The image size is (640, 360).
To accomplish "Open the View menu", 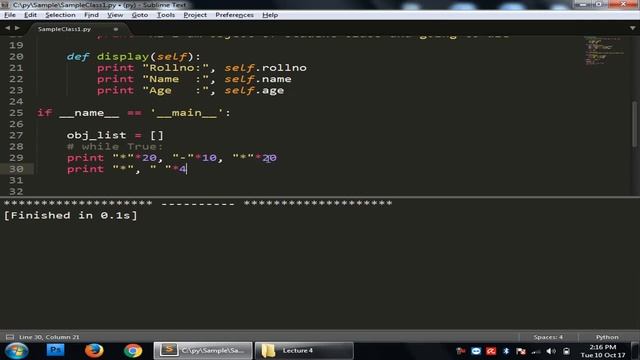I will pyautogui.click(x=115, y=15).
